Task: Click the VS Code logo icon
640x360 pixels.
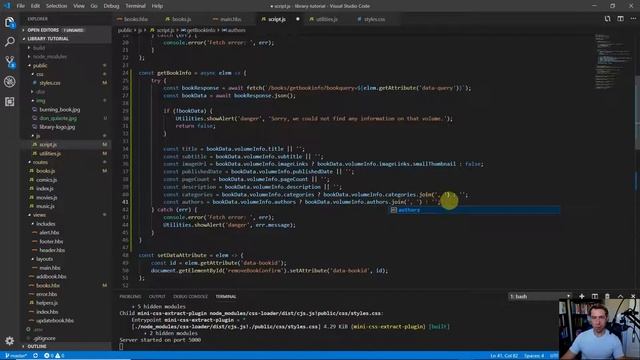Action: [7, 6]
